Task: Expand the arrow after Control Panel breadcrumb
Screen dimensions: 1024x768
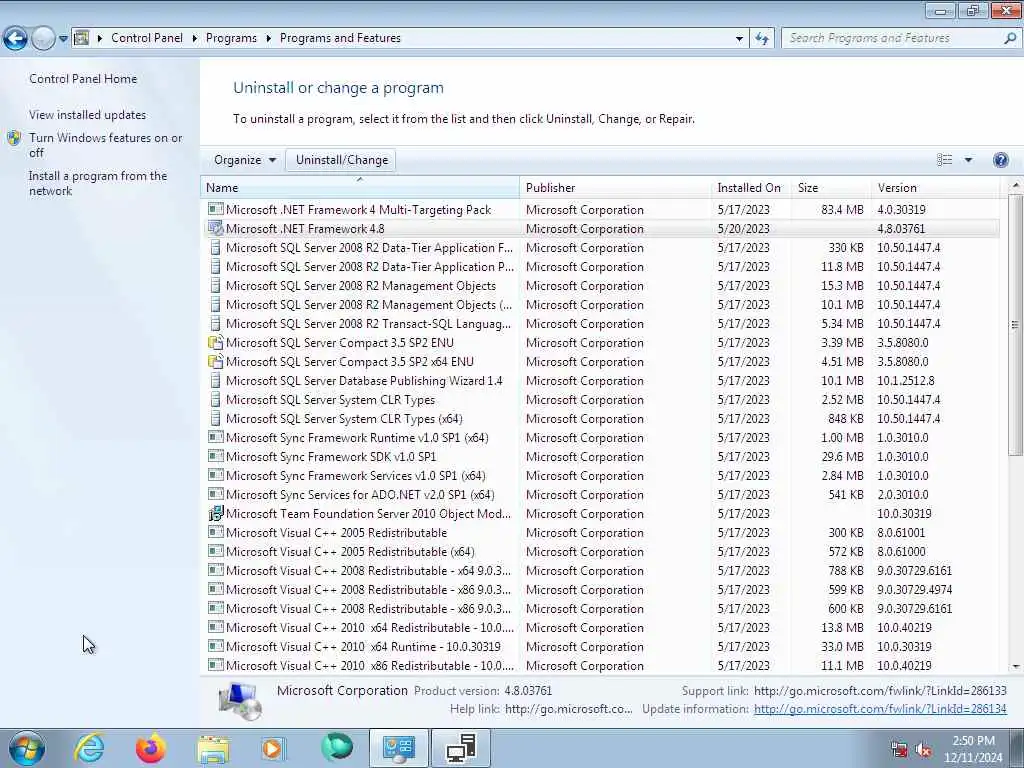Action: click(195, 39)
